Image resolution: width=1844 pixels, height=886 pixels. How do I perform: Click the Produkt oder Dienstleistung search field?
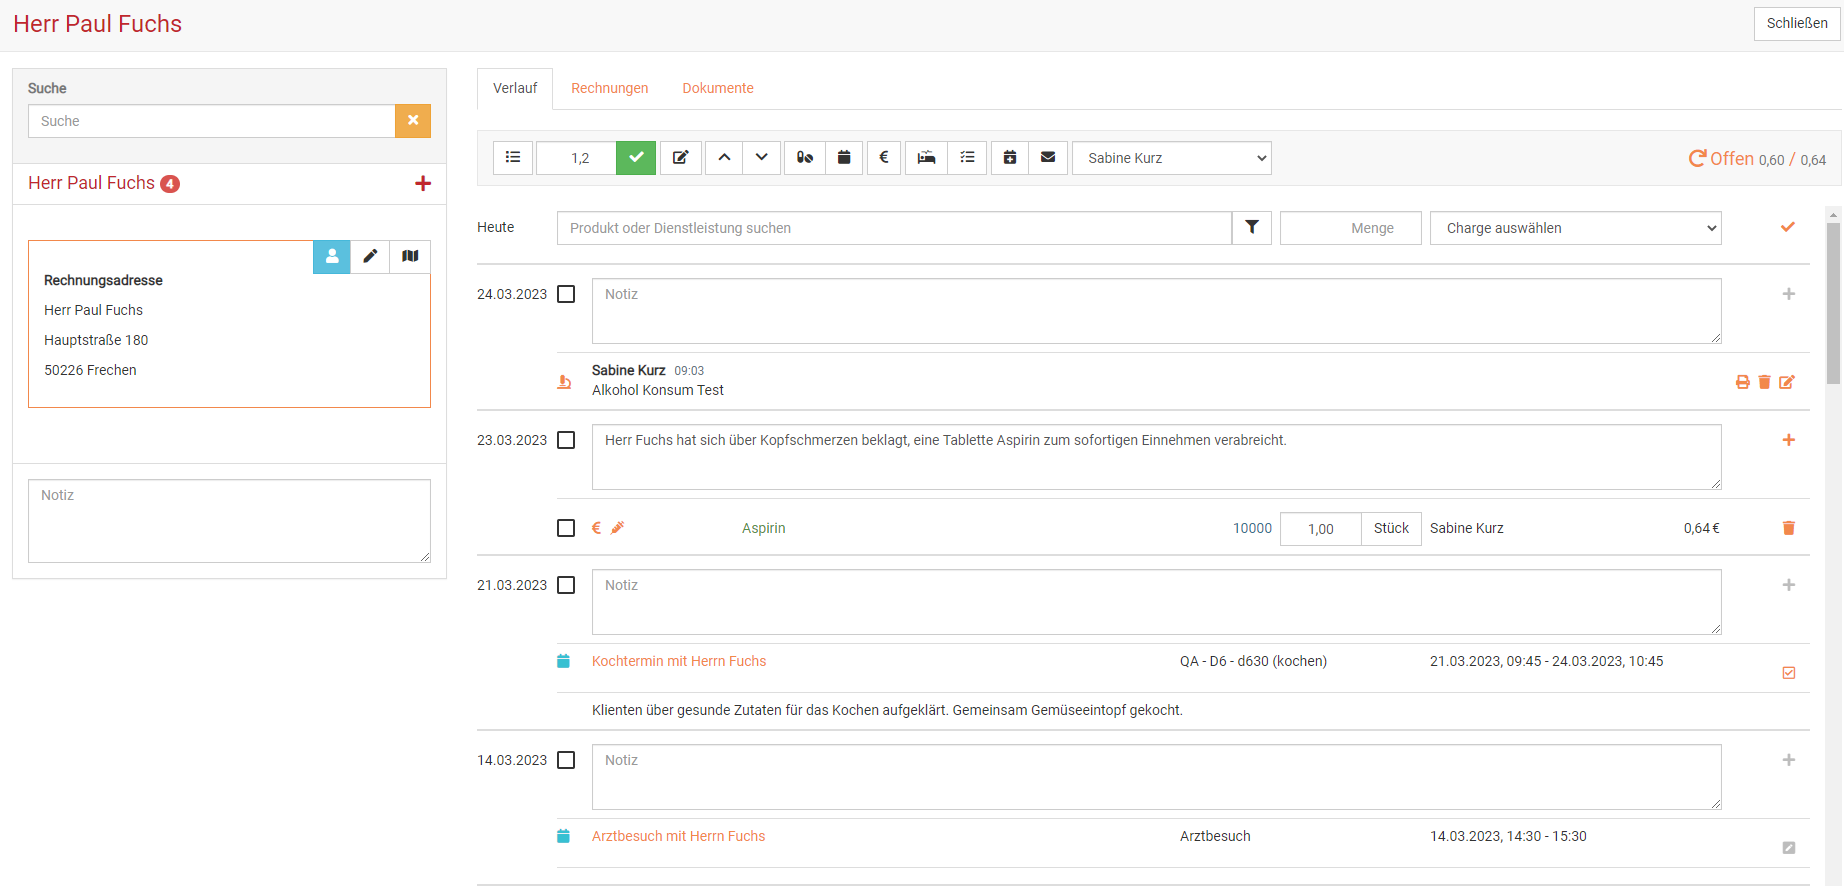[x=894, y=228]
